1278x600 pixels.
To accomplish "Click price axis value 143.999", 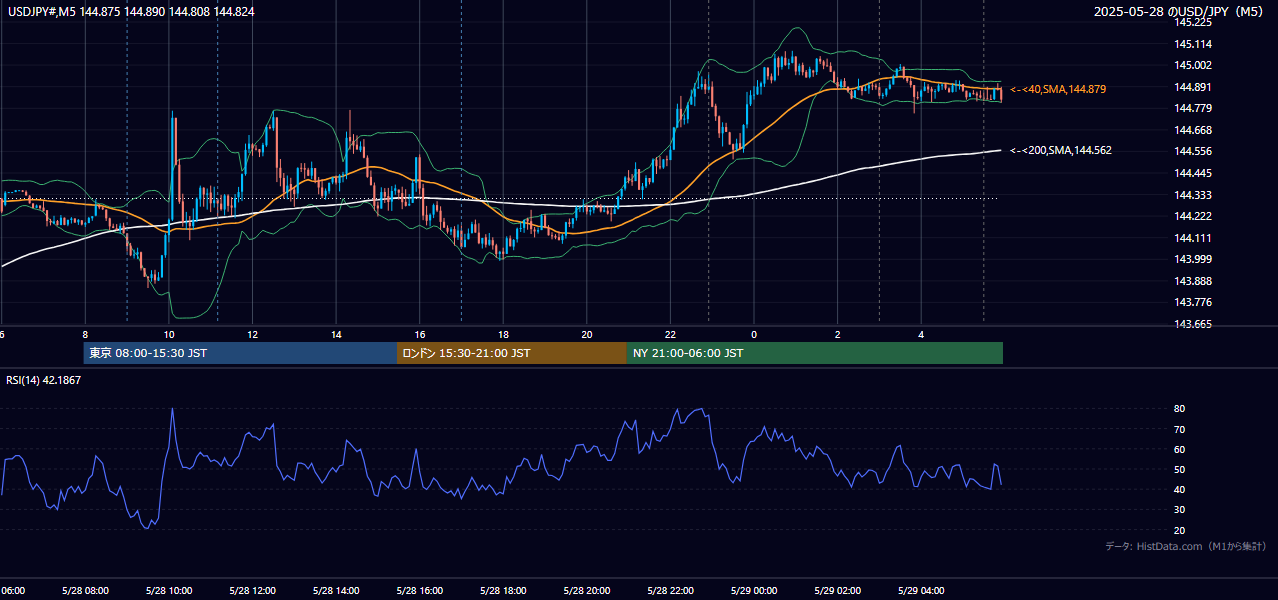I will pyautogui.click(x=1193, y=259).
